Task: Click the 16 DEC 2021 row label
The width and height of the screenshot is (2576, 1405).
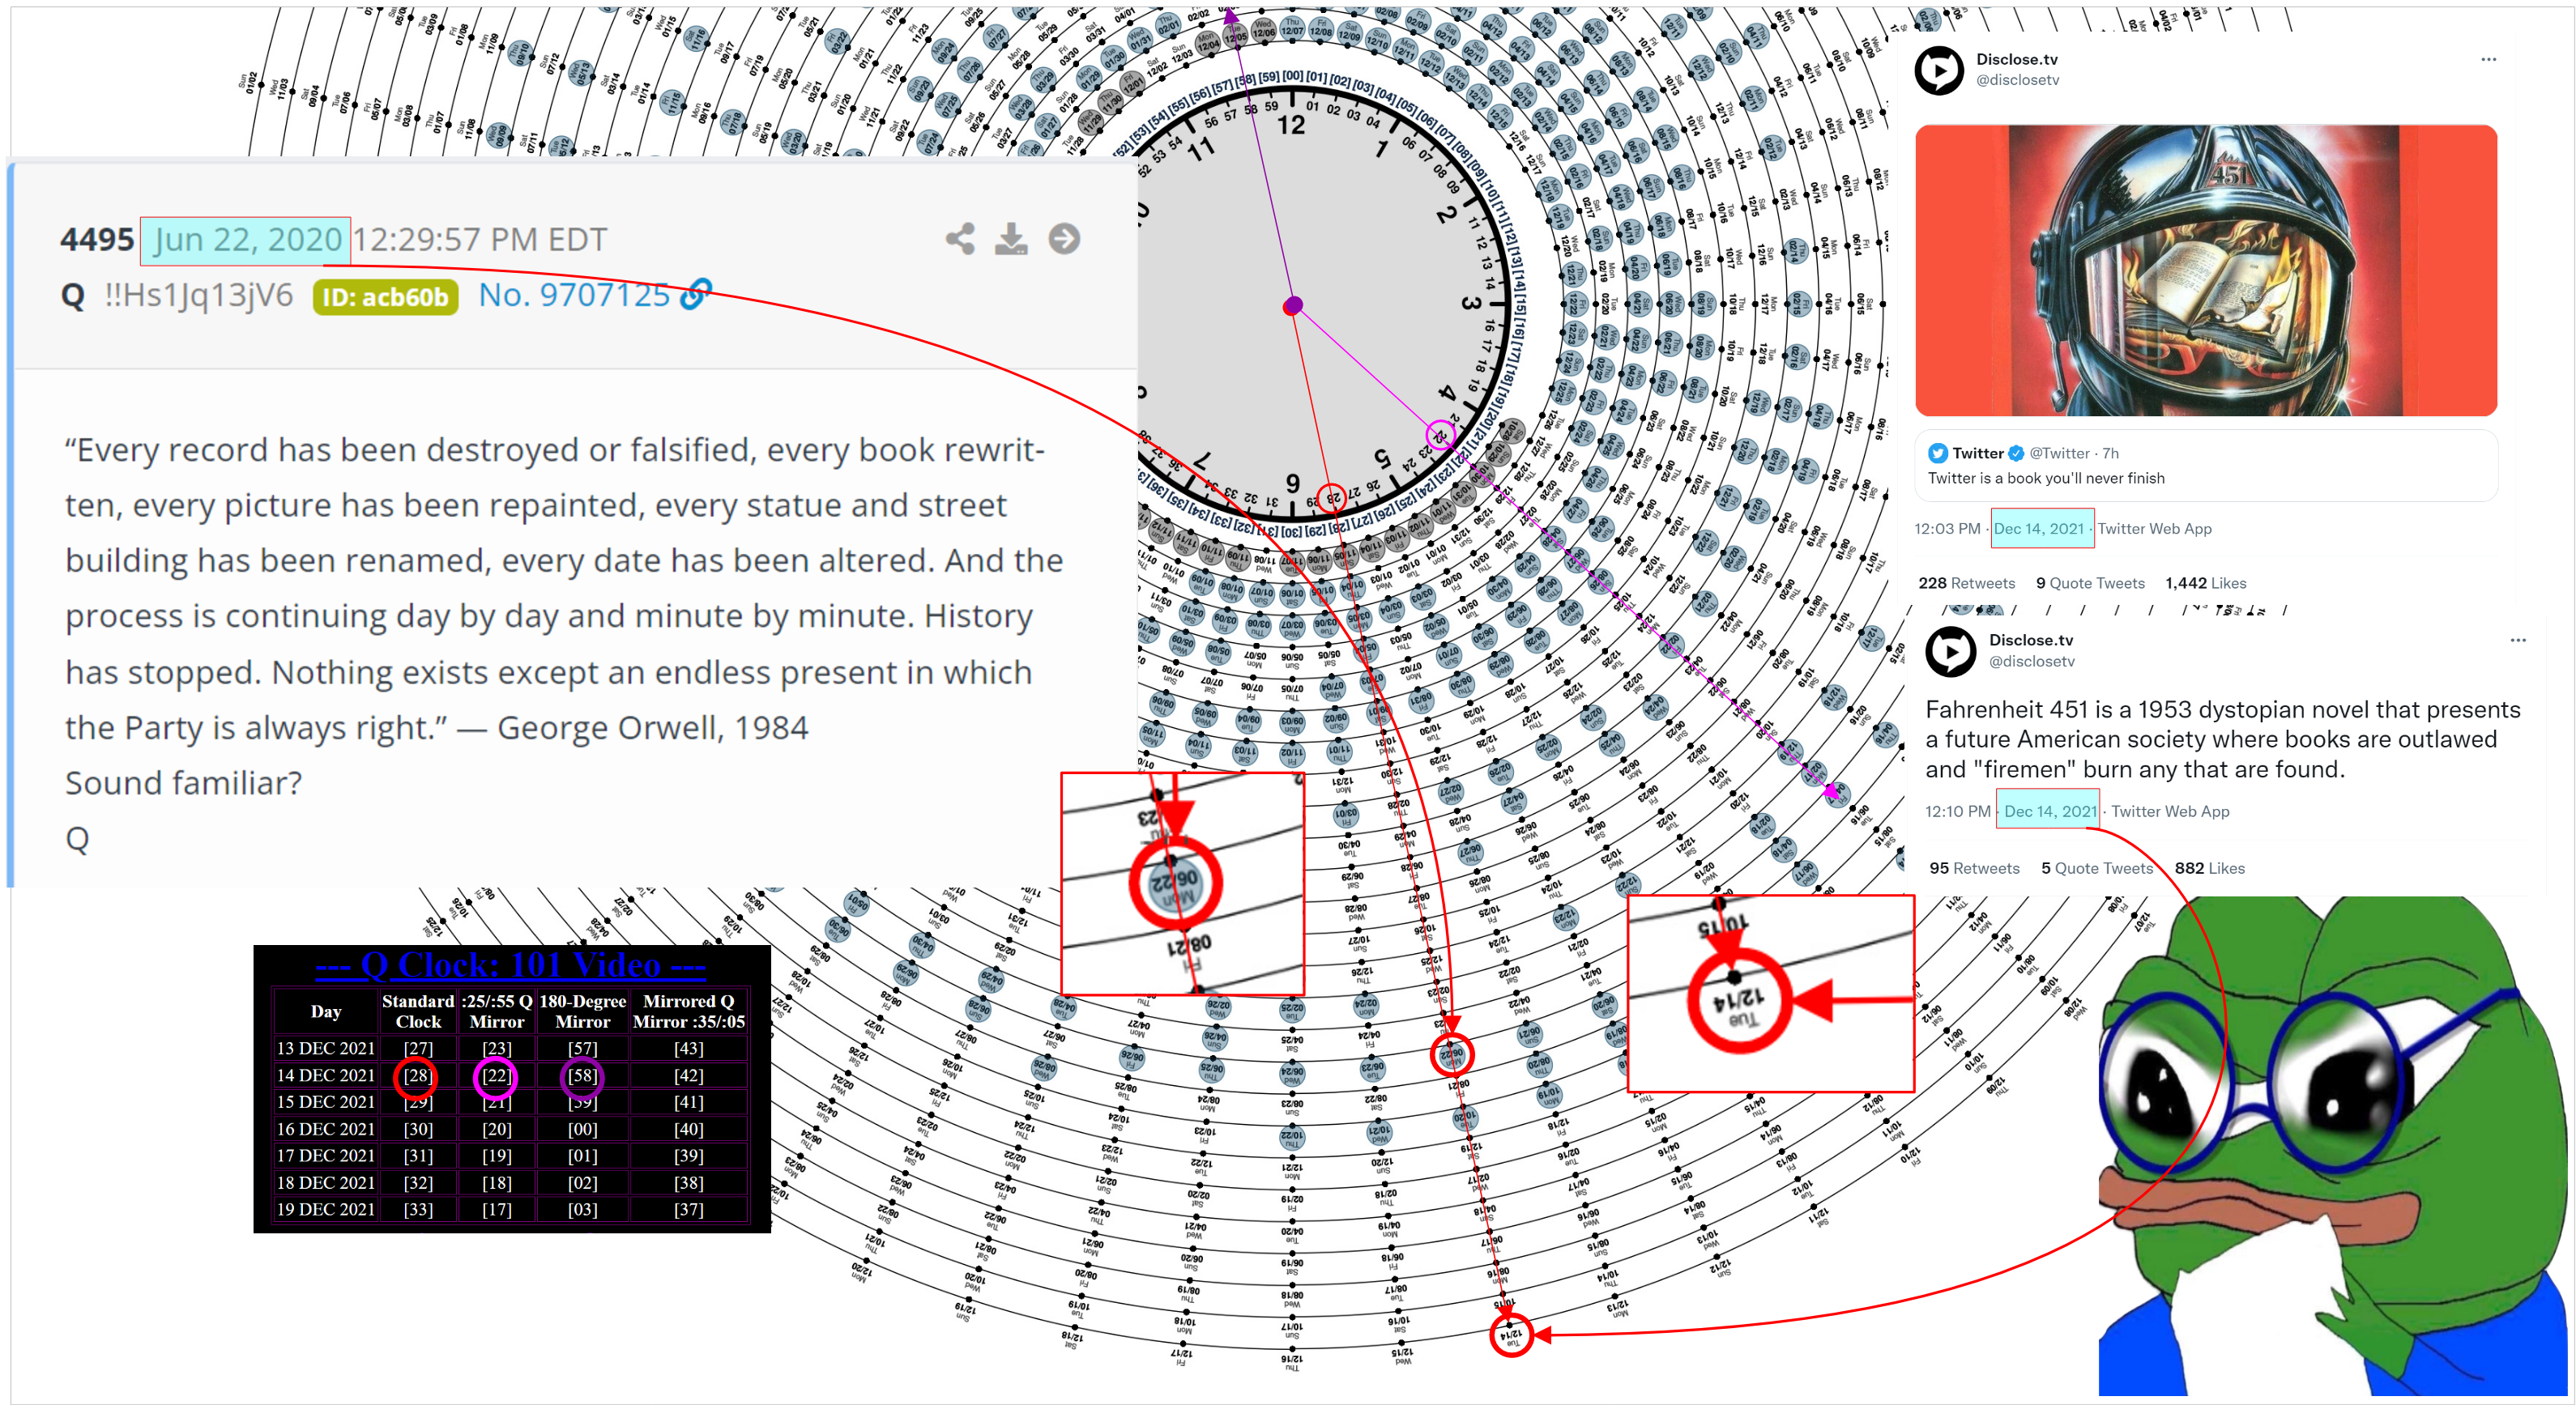Action: 325,1129
